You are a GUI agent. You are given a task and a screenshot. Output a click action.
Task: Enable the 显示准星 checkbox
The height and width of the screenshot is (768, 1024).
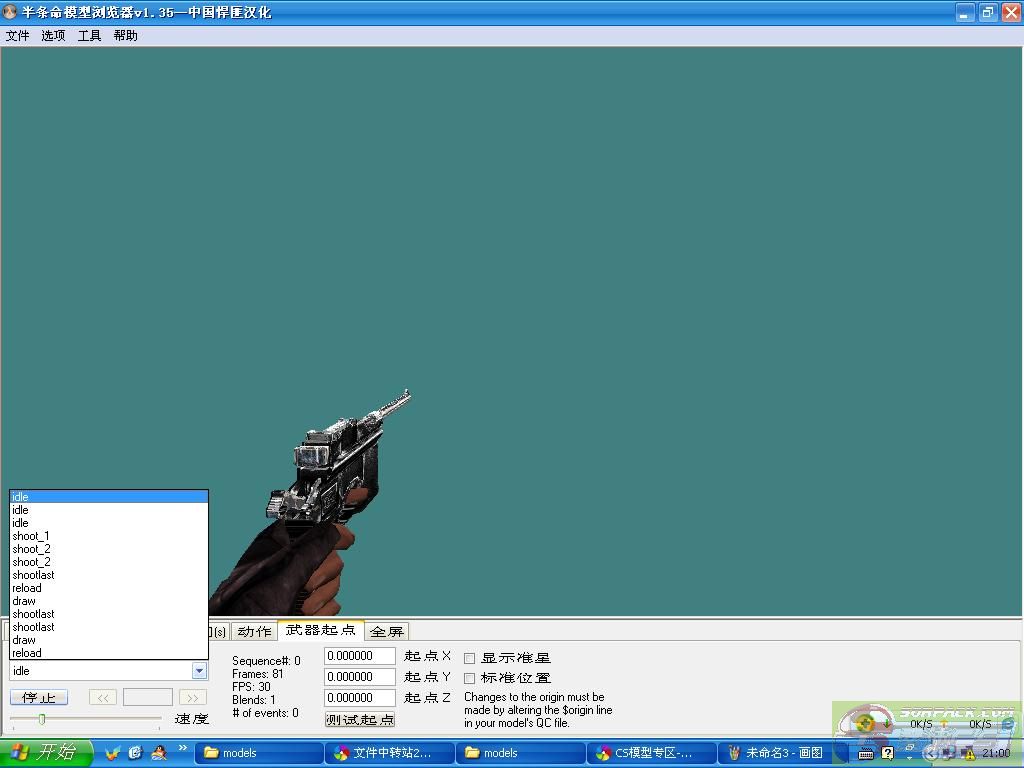tap(470, 658)
